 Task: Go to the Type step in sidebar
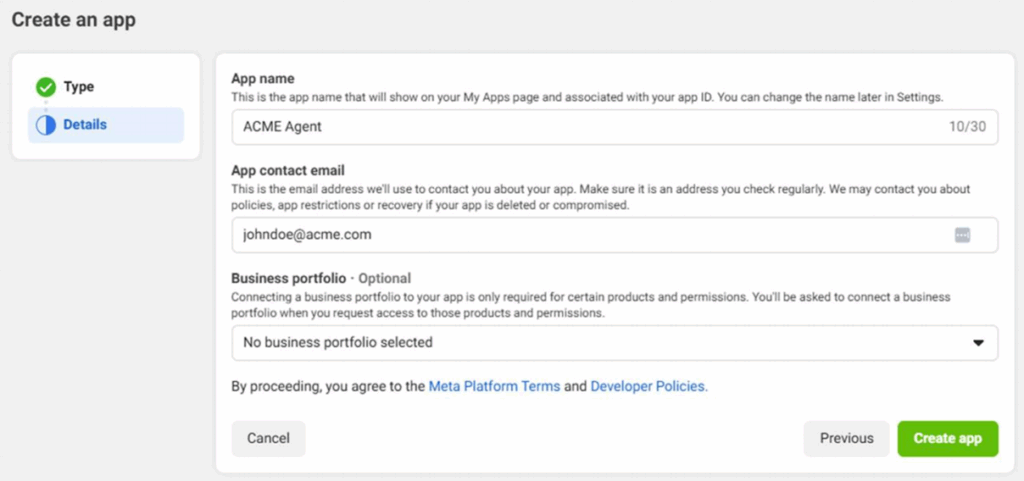[x=78, y=87]
